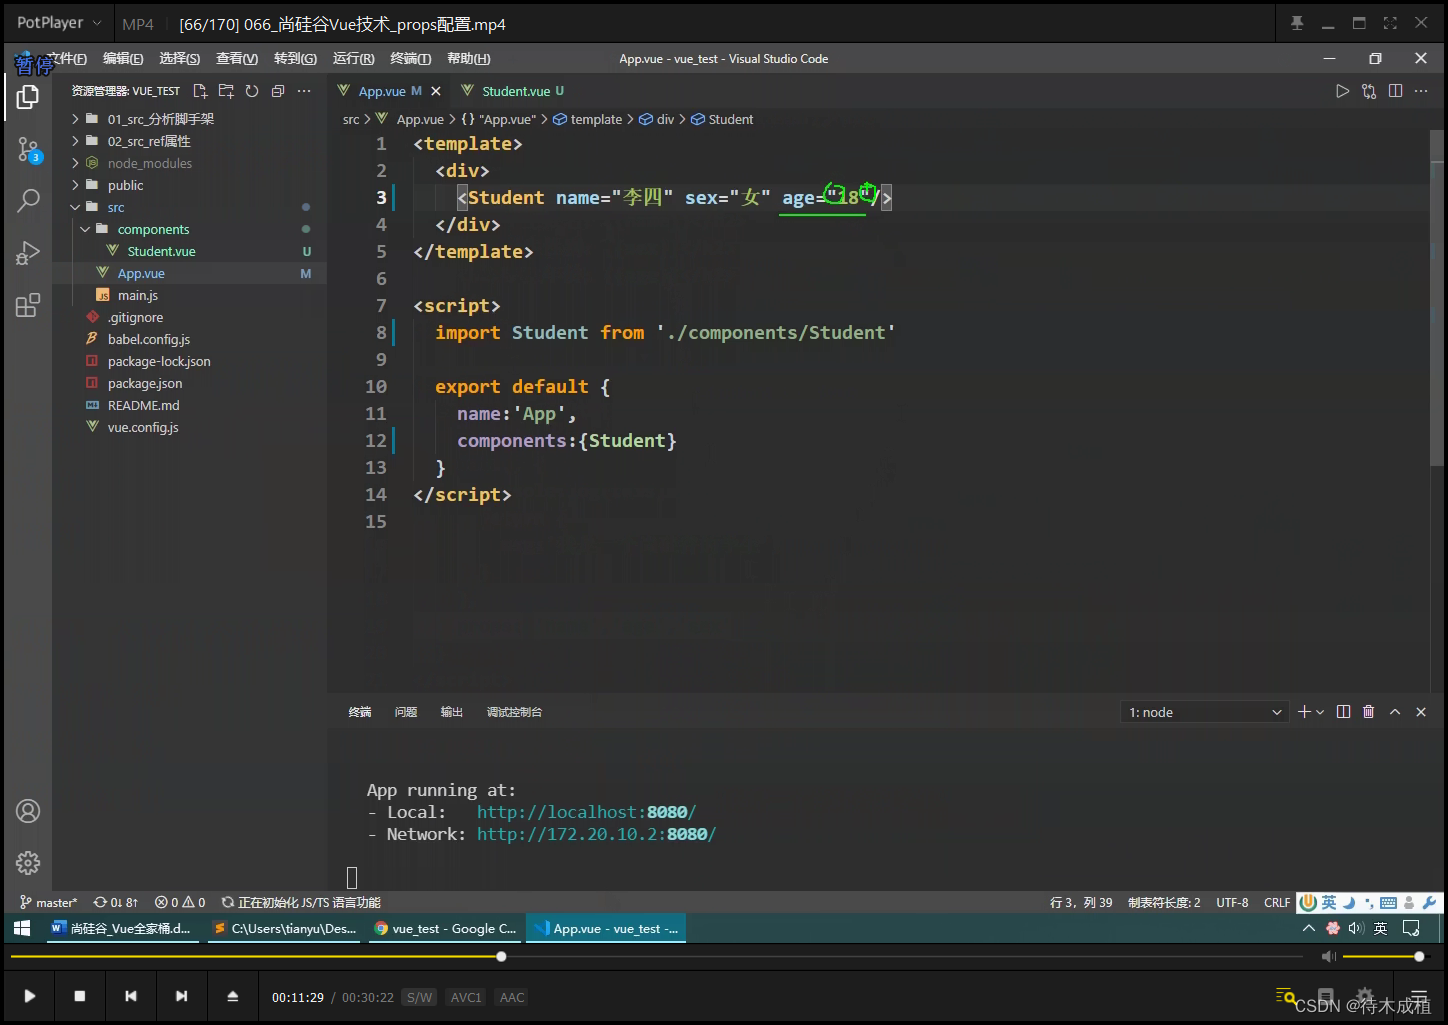Screen dimensions: 1448x1025
Task: Open the Explorer view in activity bar
Action: click(28, 97)
